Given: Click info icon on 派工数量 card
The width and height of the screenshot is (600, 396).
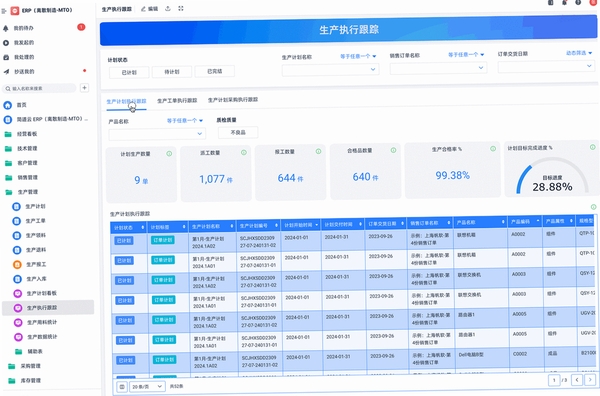Looking at the screenshot, I should coord(243,152).
